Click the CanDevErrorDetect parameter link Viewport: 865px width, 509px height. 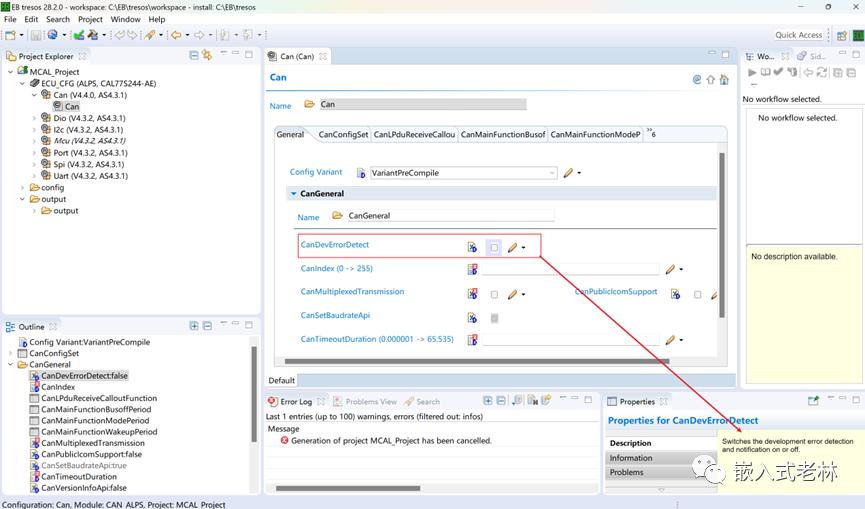(334, 245)
